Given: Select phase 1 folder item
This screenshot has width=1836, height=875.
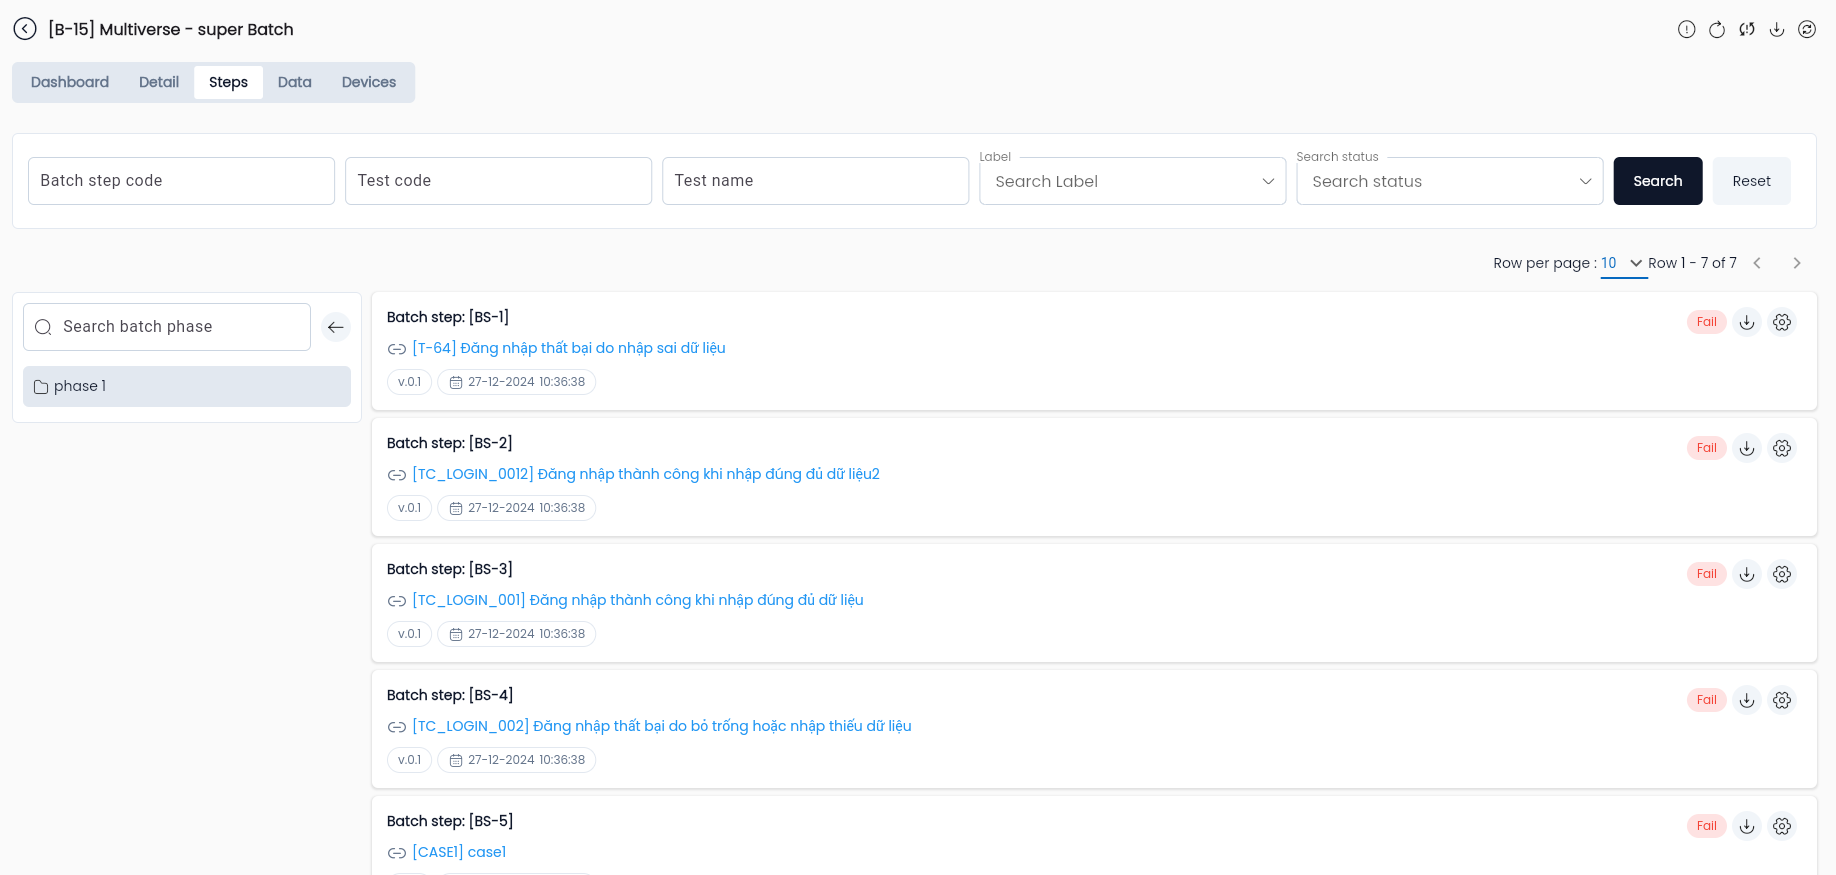Looking at the screenshot, I should [187, 386].
